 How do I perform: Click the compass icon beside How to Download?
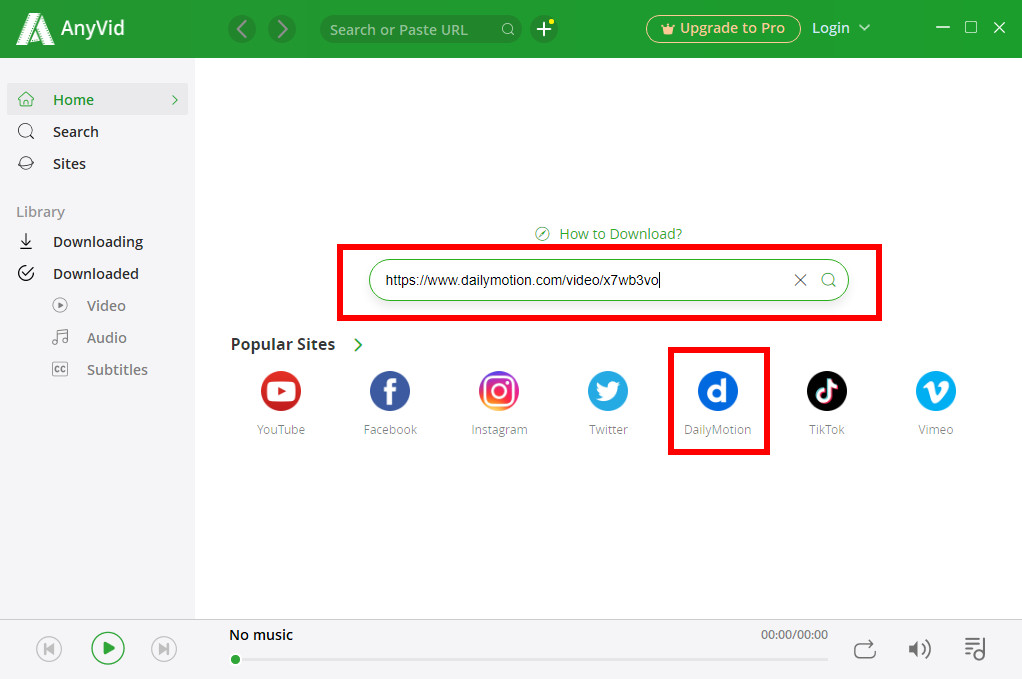542,234
